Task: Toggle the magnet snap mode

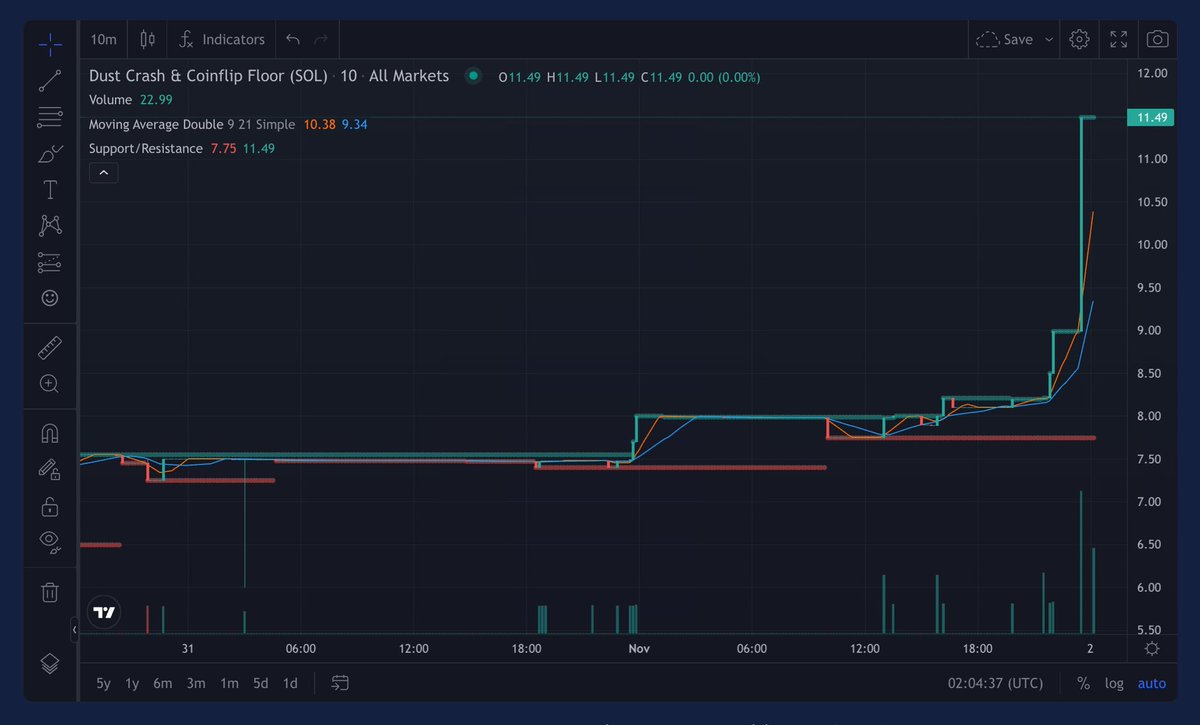Action: click(50, 433)
